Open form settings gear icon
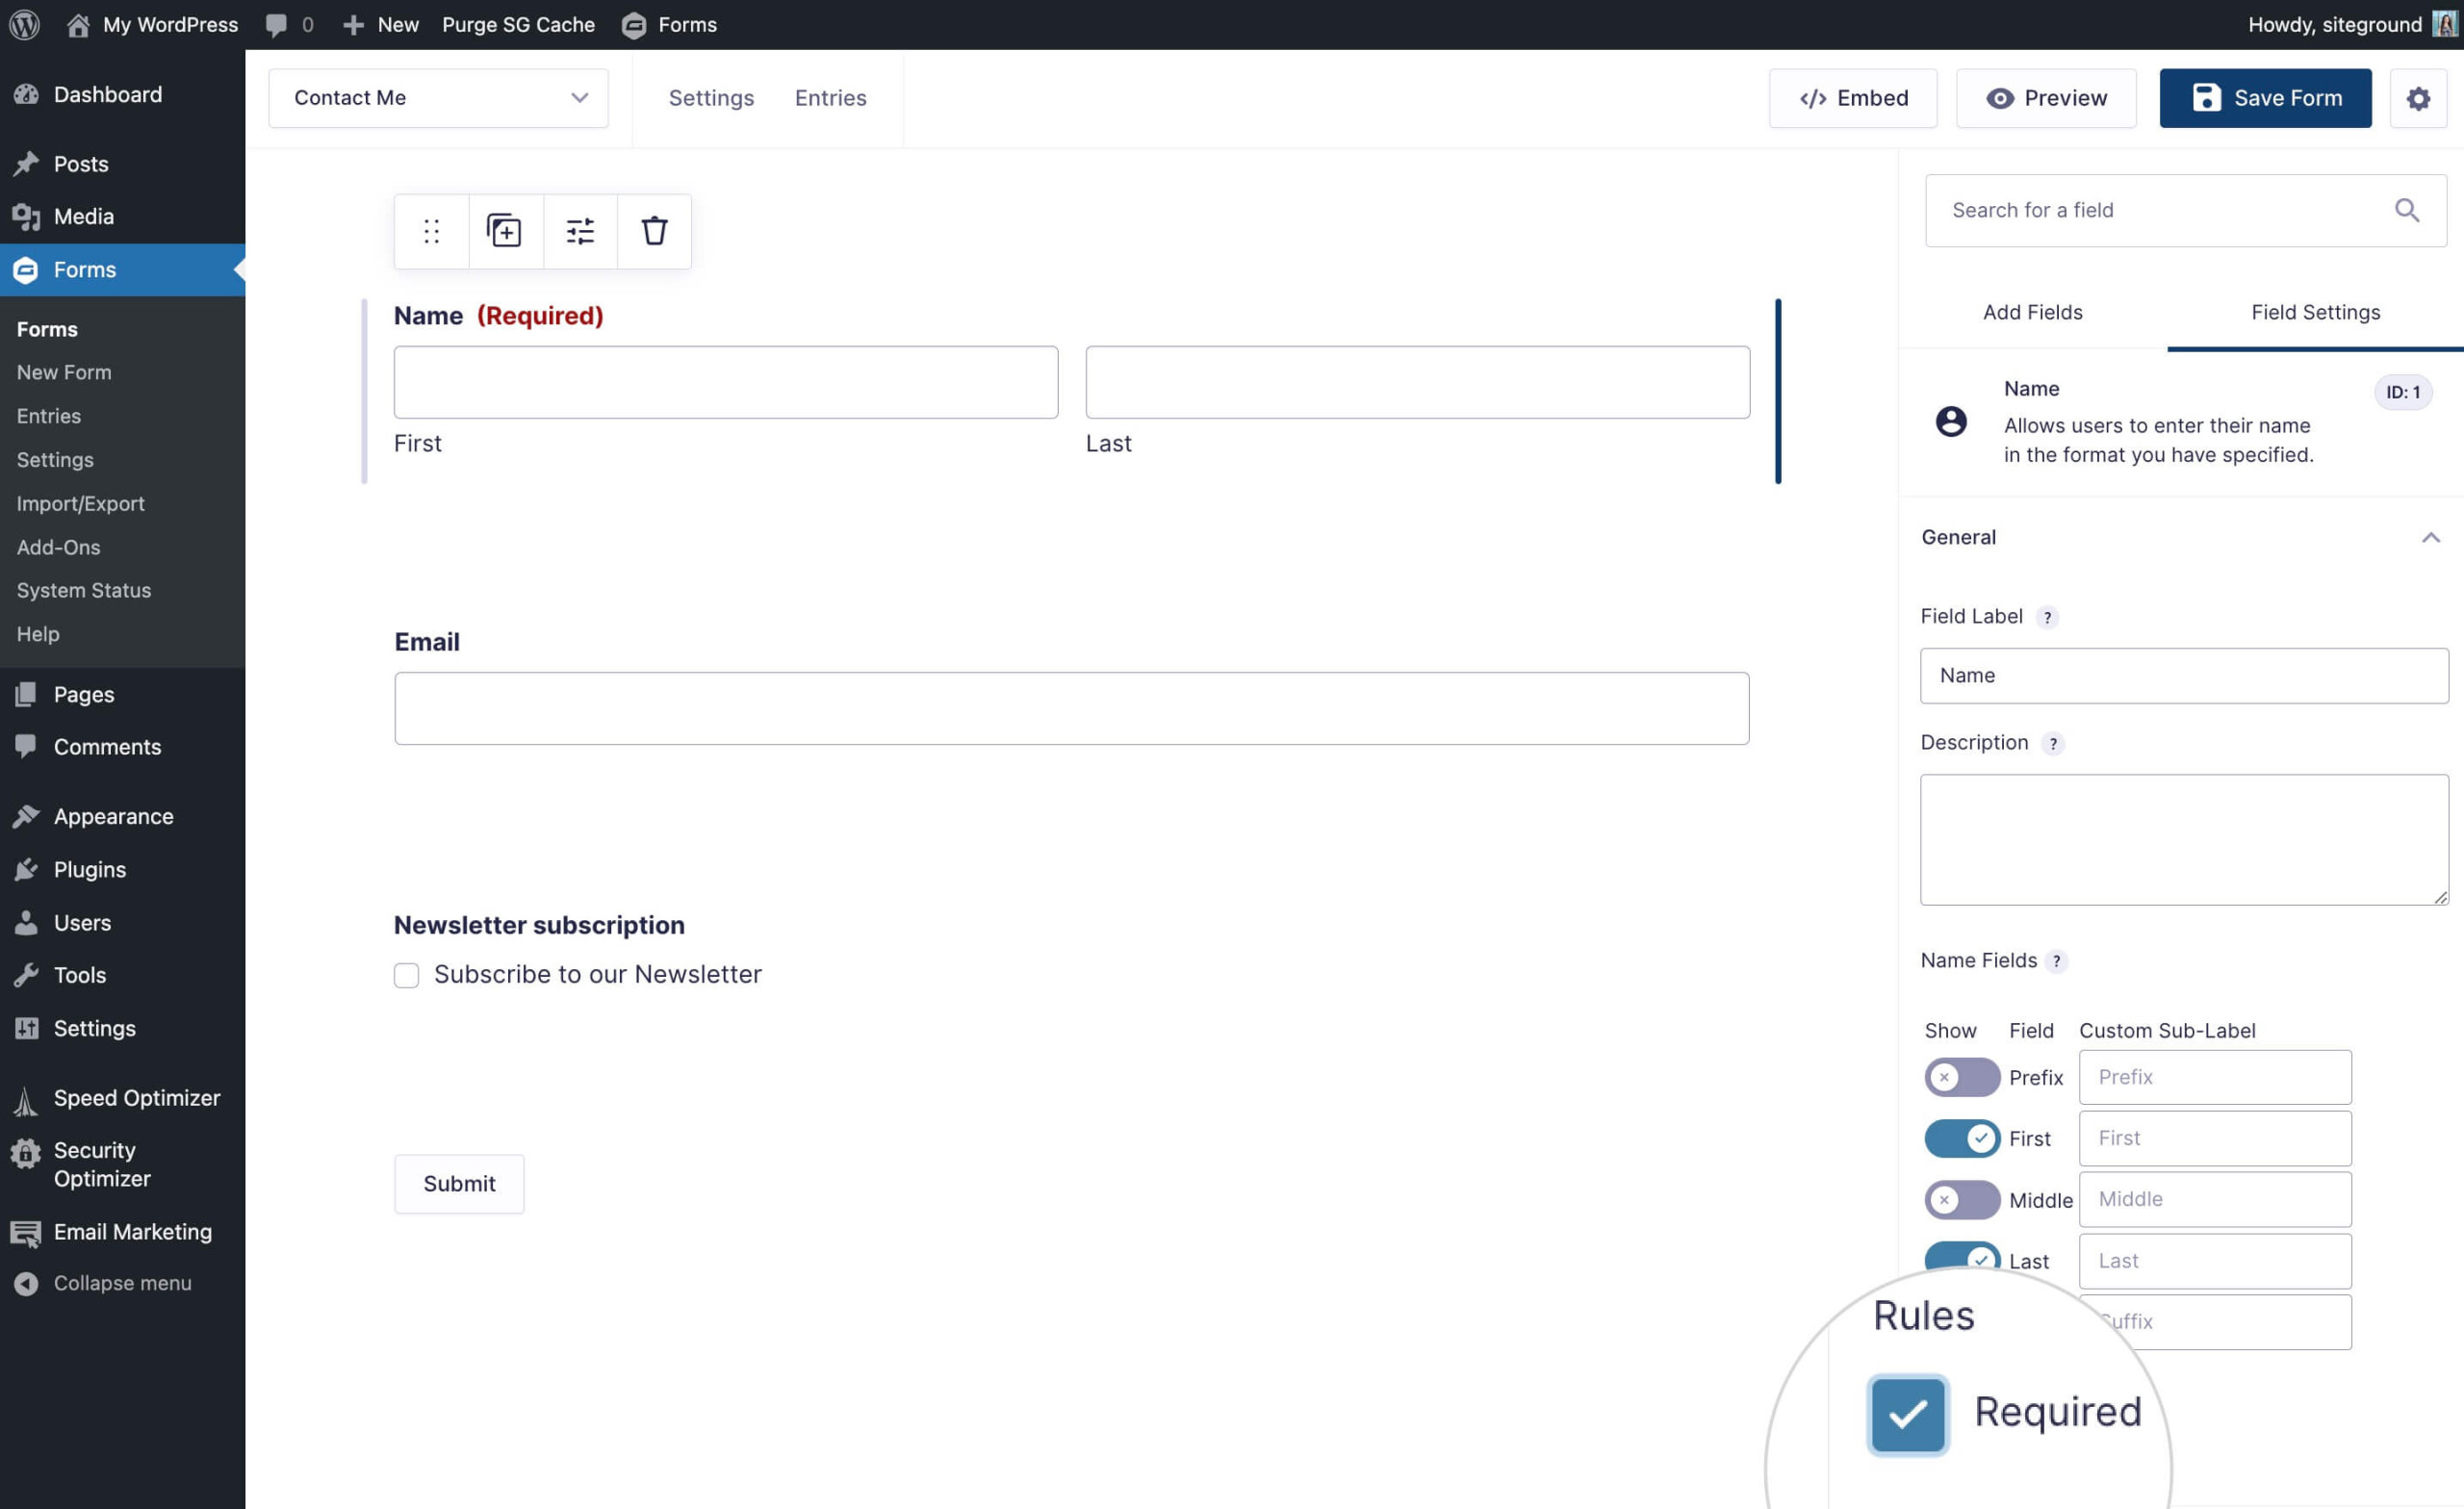Viewport: 2464px width, 1509px height. pyautogui.click(x=2418, y=98)
